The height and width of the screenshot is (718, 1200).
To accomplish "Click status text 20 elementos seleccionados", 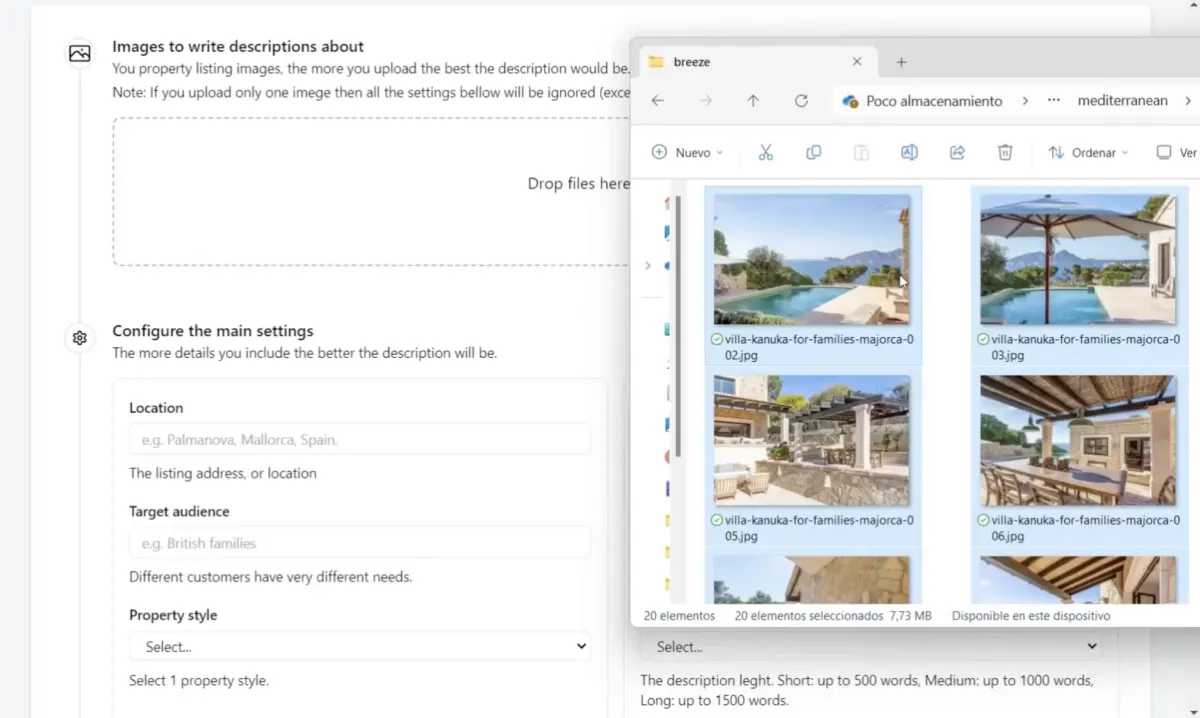I will 808,616.
